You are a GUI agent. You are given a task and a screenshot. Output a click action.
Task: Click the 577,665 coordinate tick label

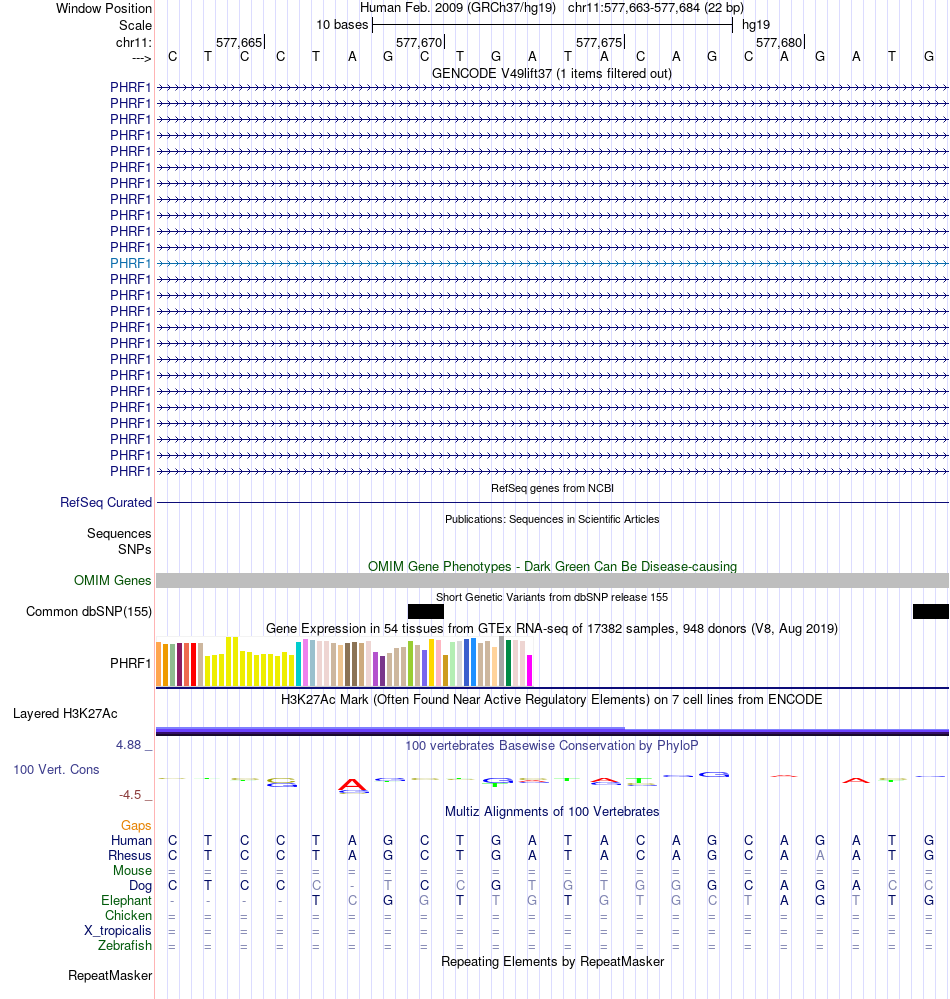[239, 43]
